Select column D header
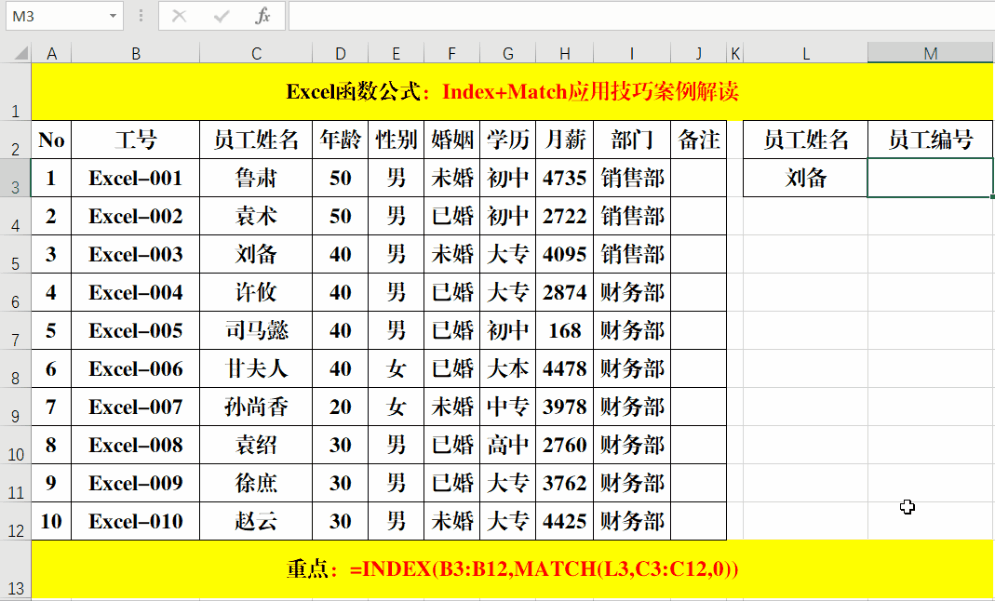 [x=340, y=53]
